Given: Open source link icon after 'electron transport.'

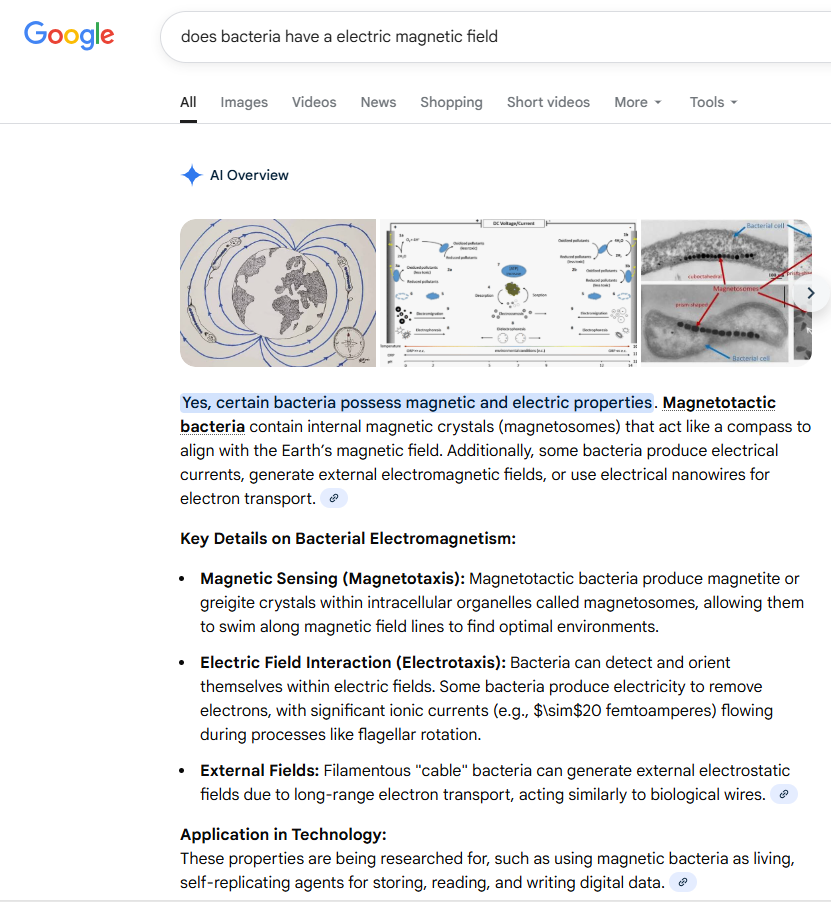Looking at the screenshot, I should pyautogui.click(x=334, y=498).
